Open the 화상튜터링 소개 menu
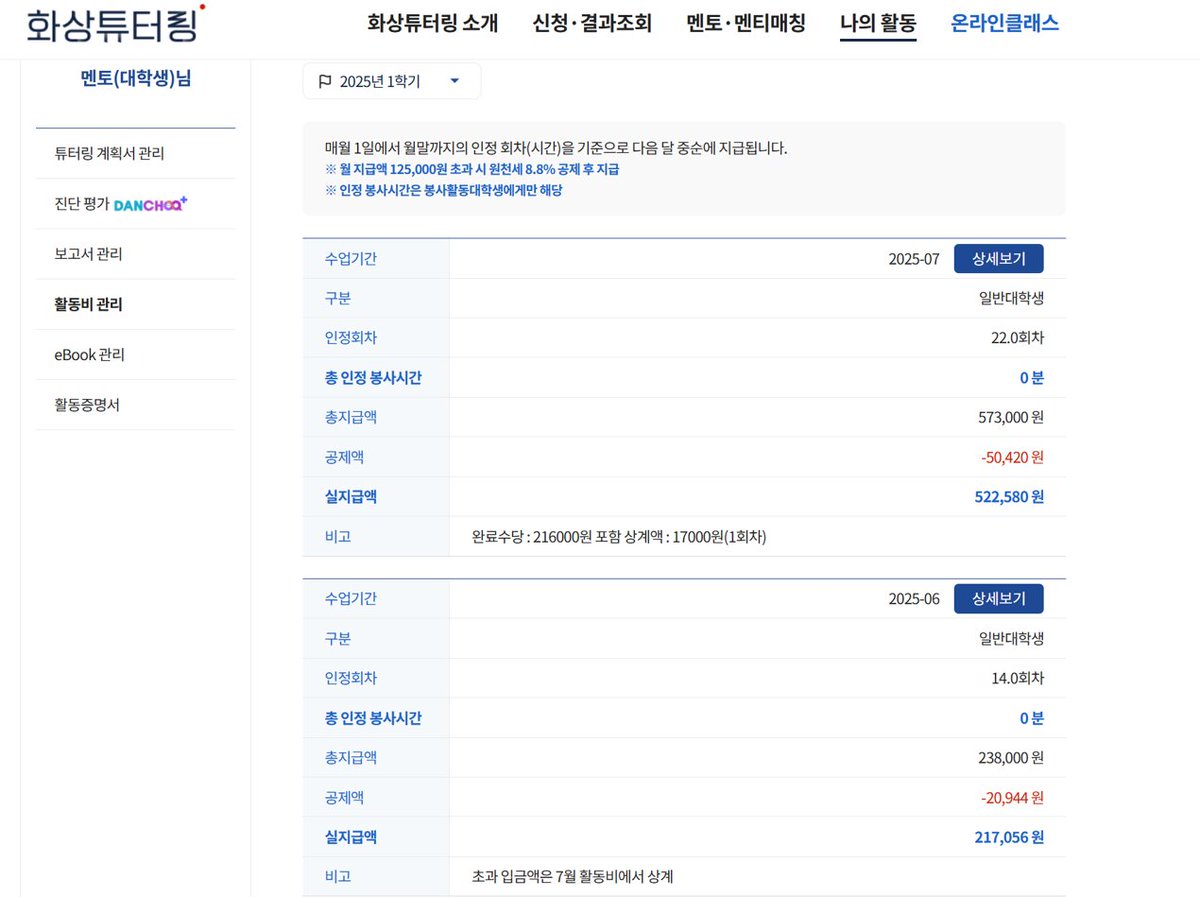Image resolution: width=1200 pixels, height=897 pixels. 432,23
